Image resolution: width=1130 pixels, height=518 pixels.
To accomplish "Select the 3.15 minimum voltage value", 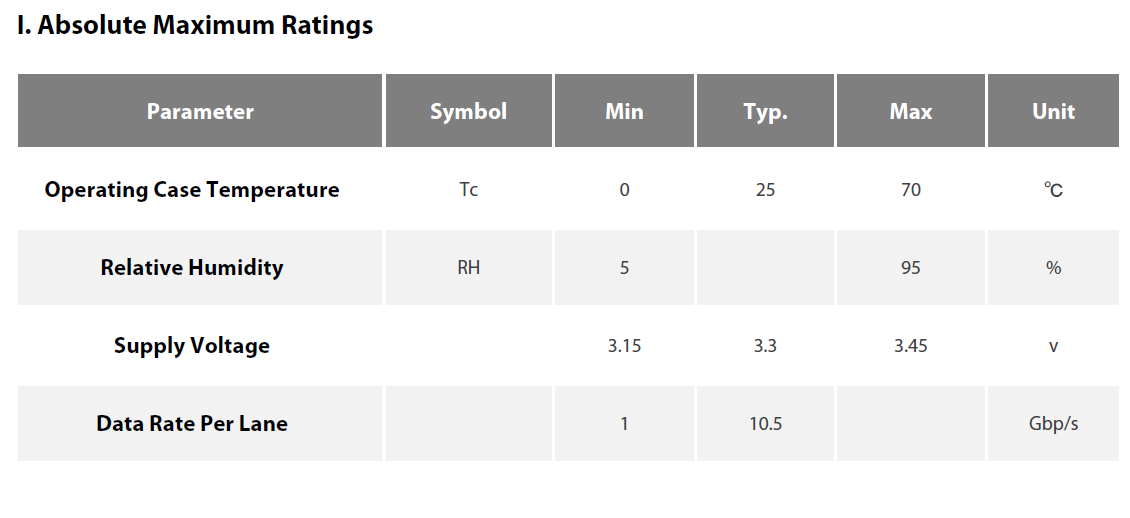I will tap(624, 346).
